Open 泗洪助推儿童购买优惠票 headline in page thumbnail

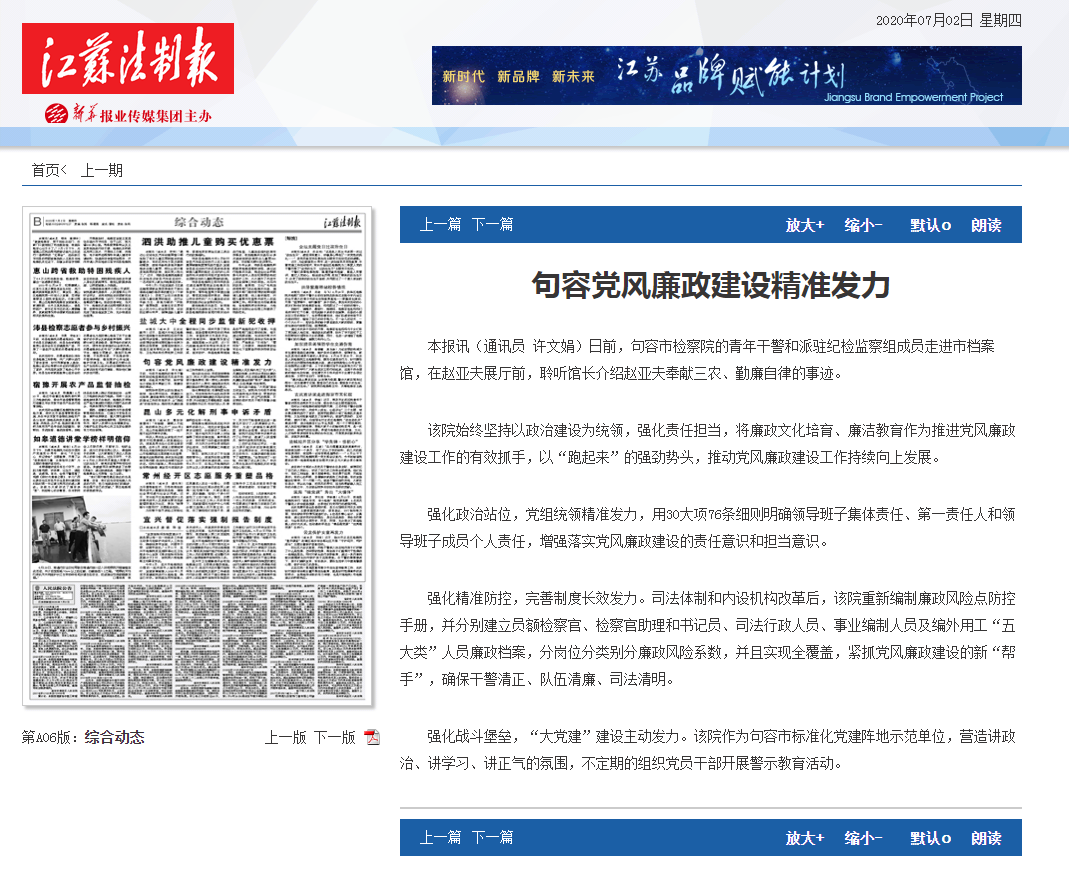tap(208, 241)
